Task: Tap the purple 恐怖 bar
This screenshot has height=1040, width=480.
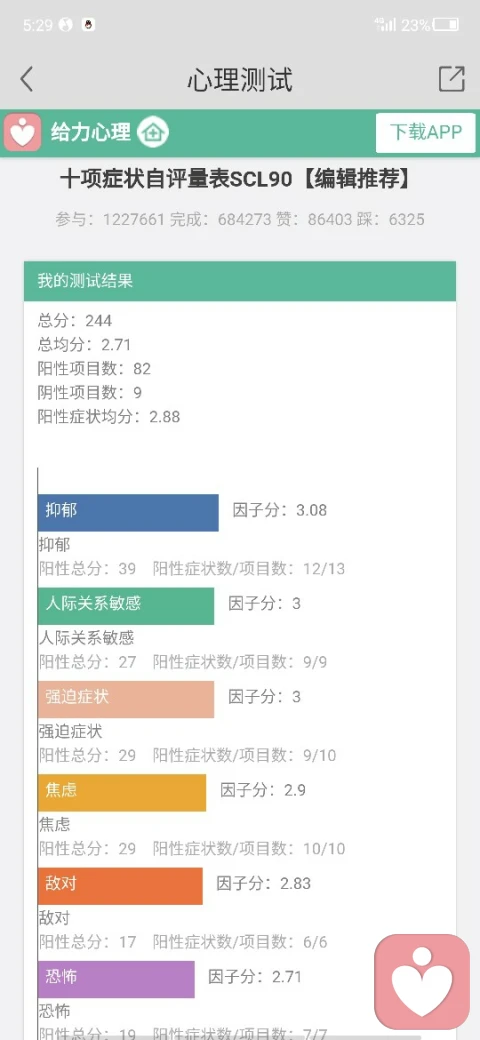Action: pos(116,979)
